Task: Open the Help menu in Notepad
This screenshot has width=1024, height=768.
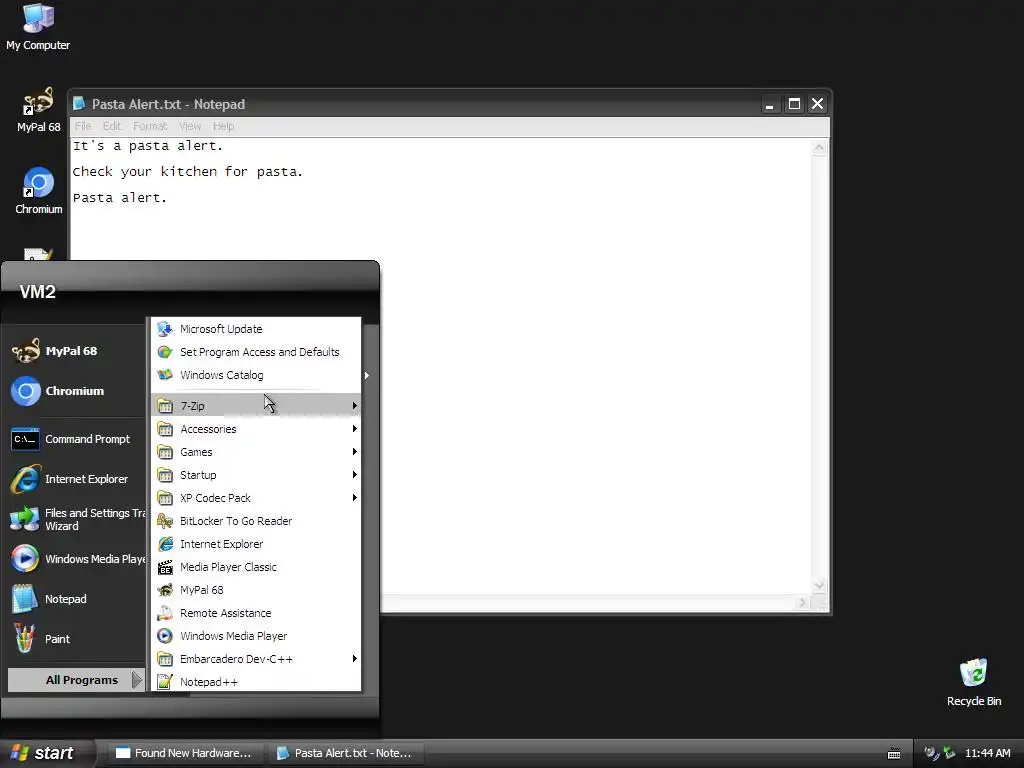Action: click(x=223, y=126)
